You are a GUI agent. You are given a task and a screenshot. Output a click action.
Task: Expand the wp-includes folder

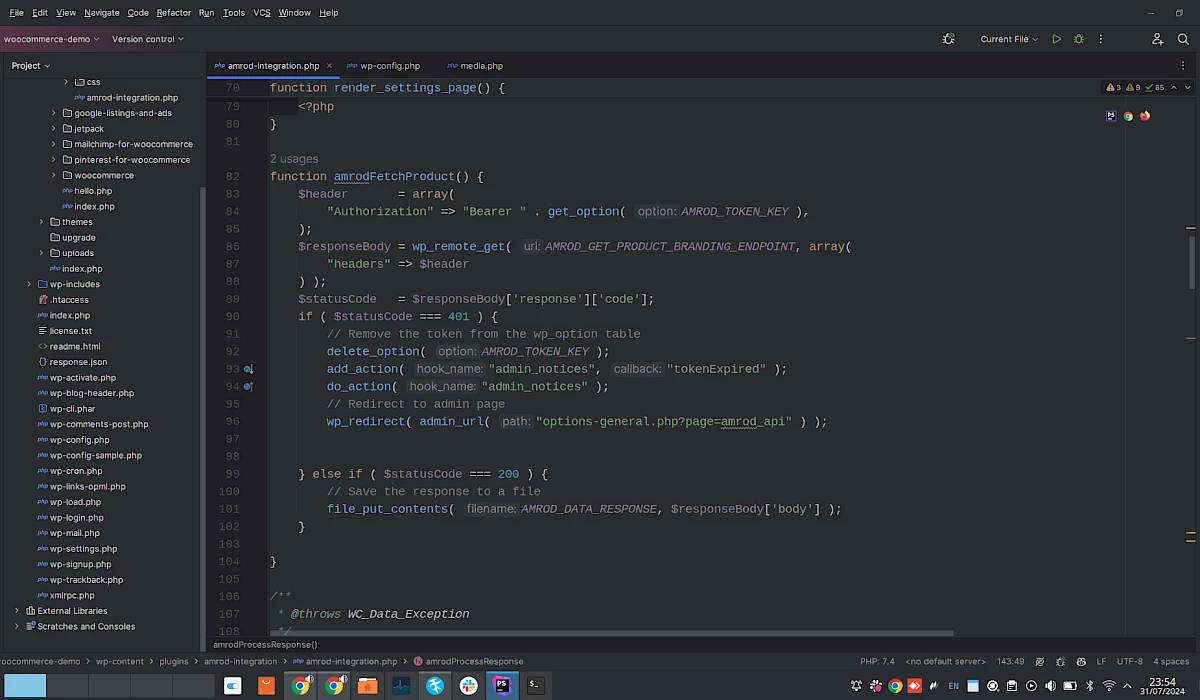[30, 284]
